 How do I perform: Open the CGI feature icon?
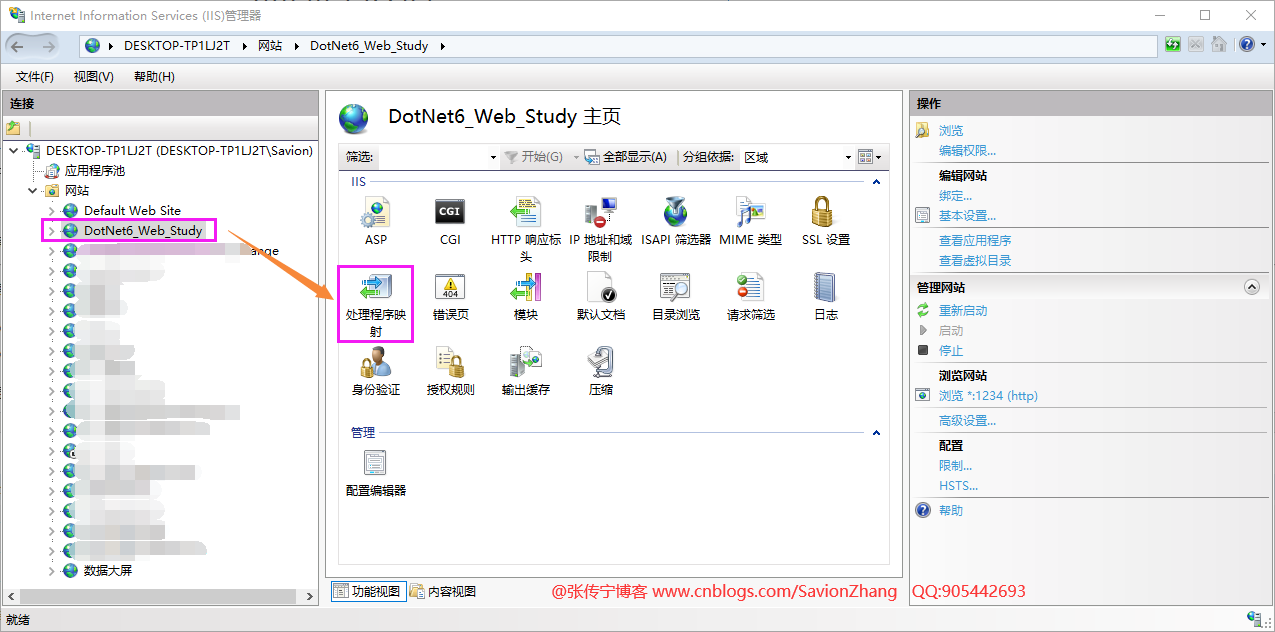point(450,212)
